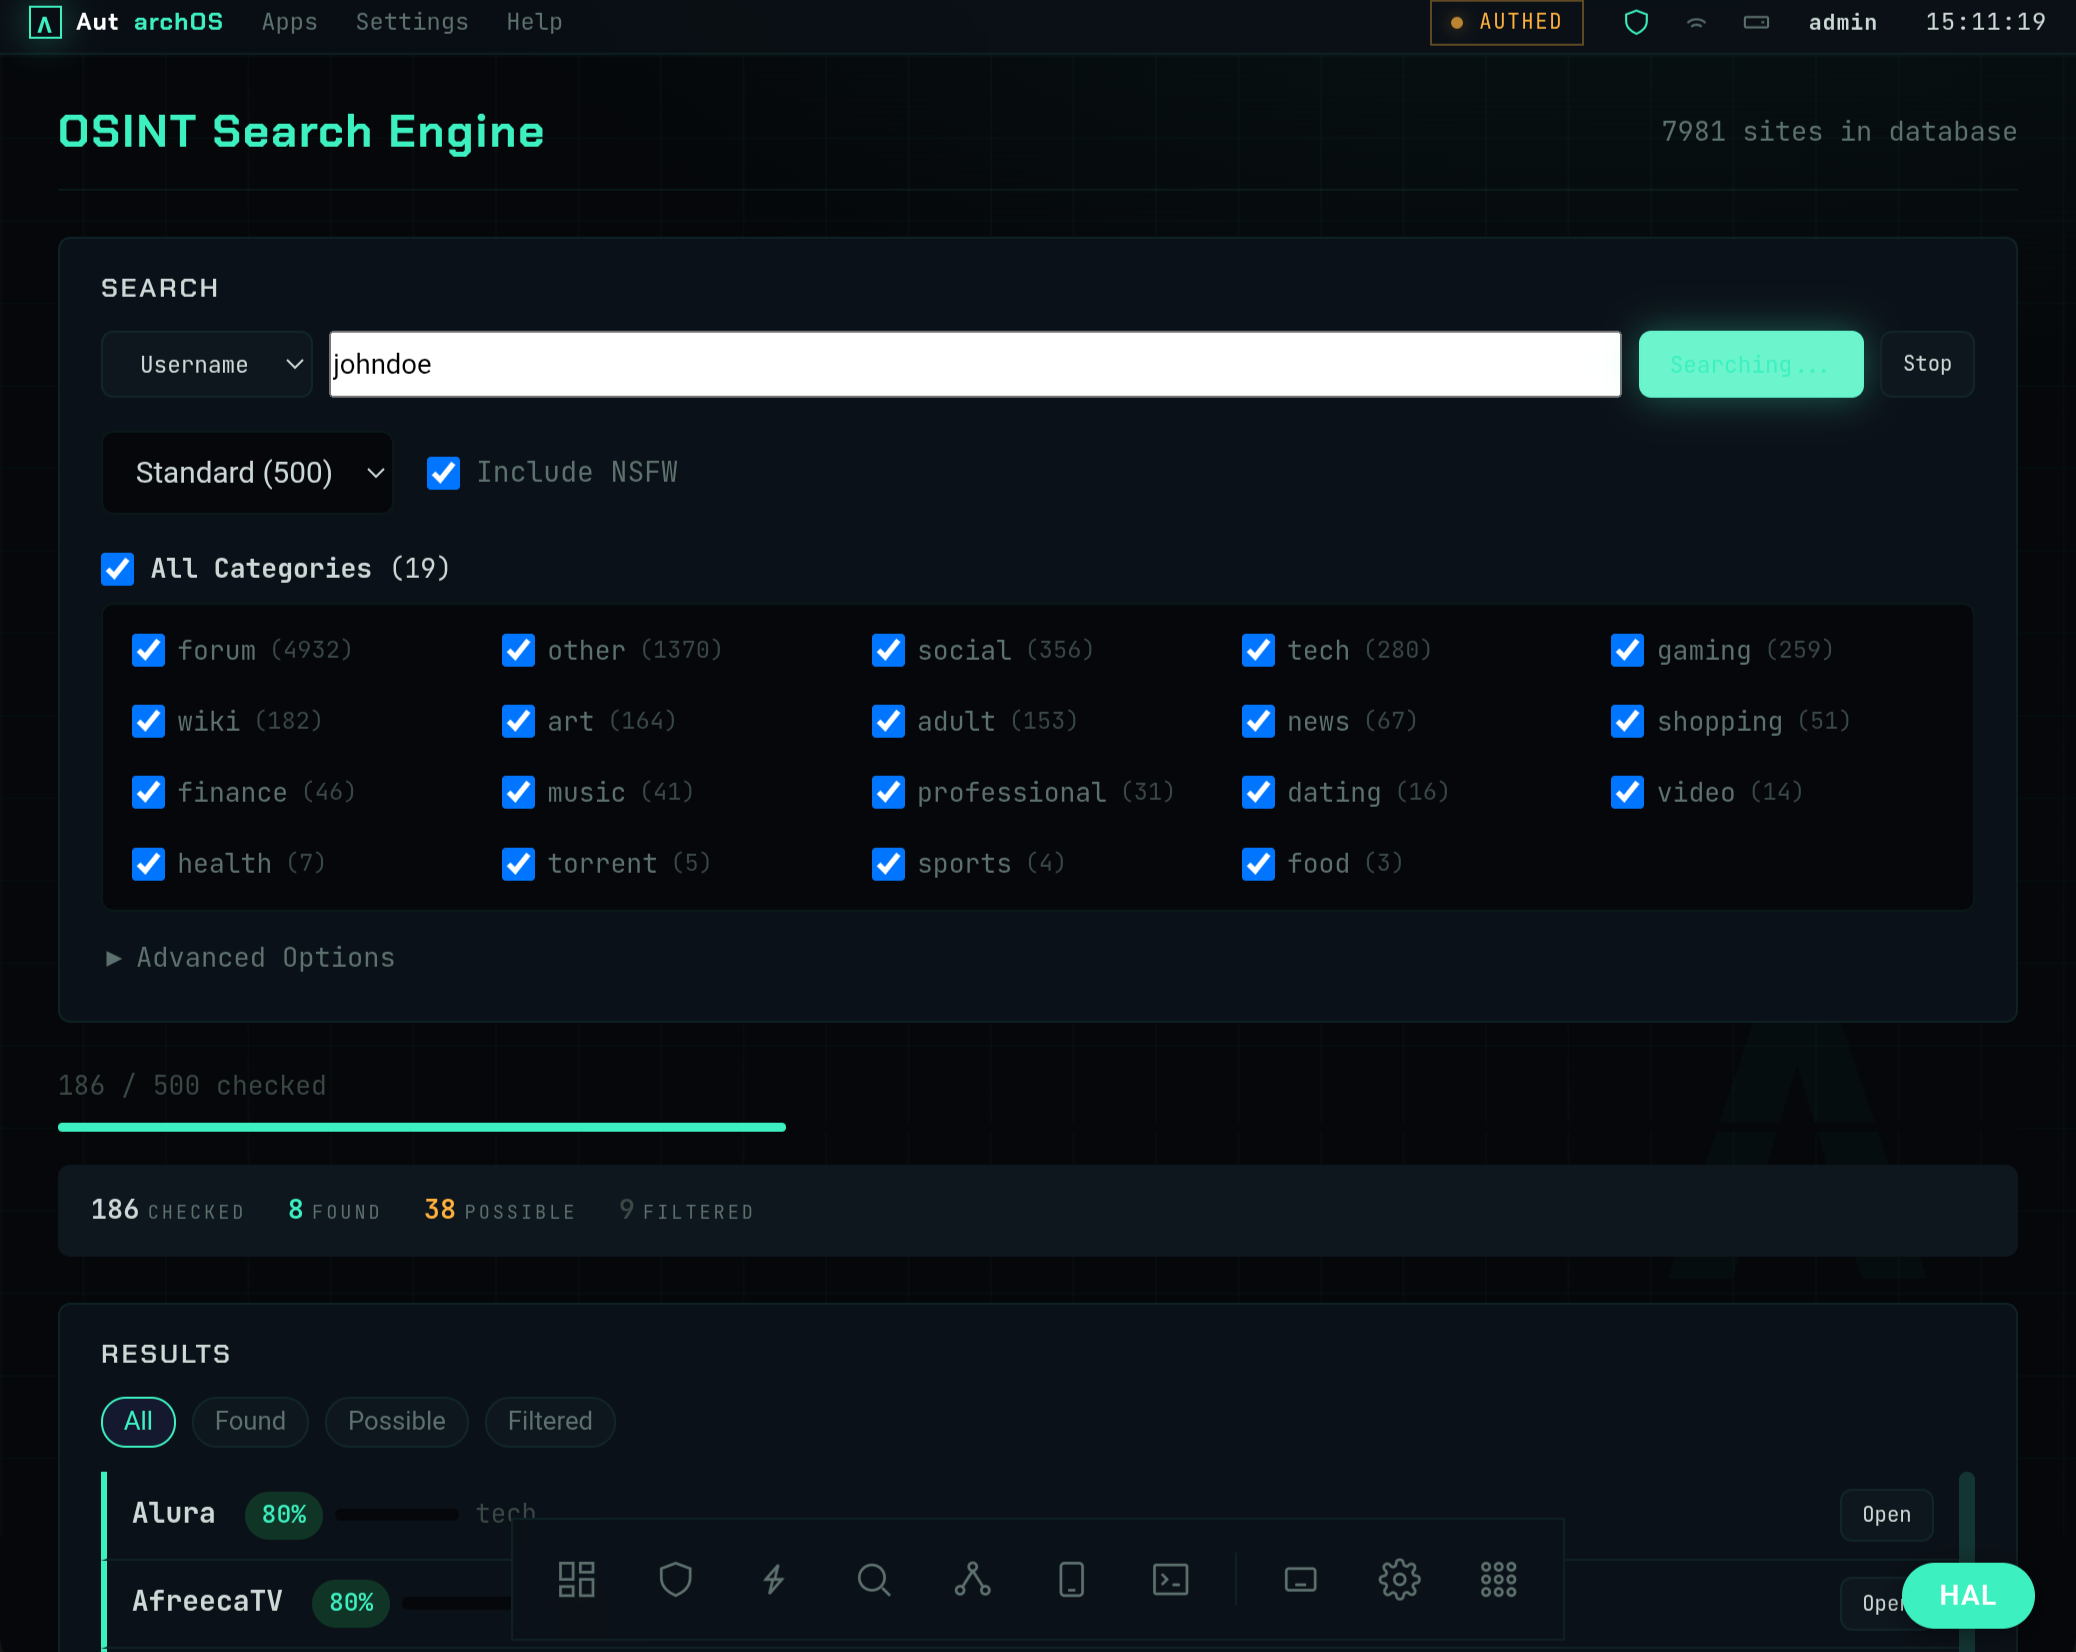Select the Filtered results tab

550,1422
